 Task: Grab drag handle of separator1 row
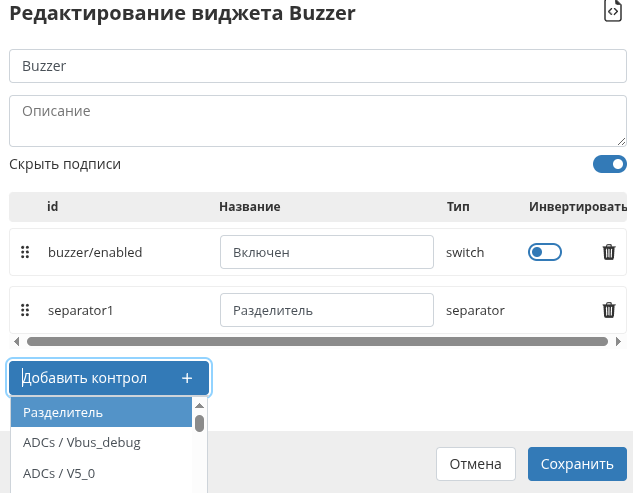coord(25,310)
